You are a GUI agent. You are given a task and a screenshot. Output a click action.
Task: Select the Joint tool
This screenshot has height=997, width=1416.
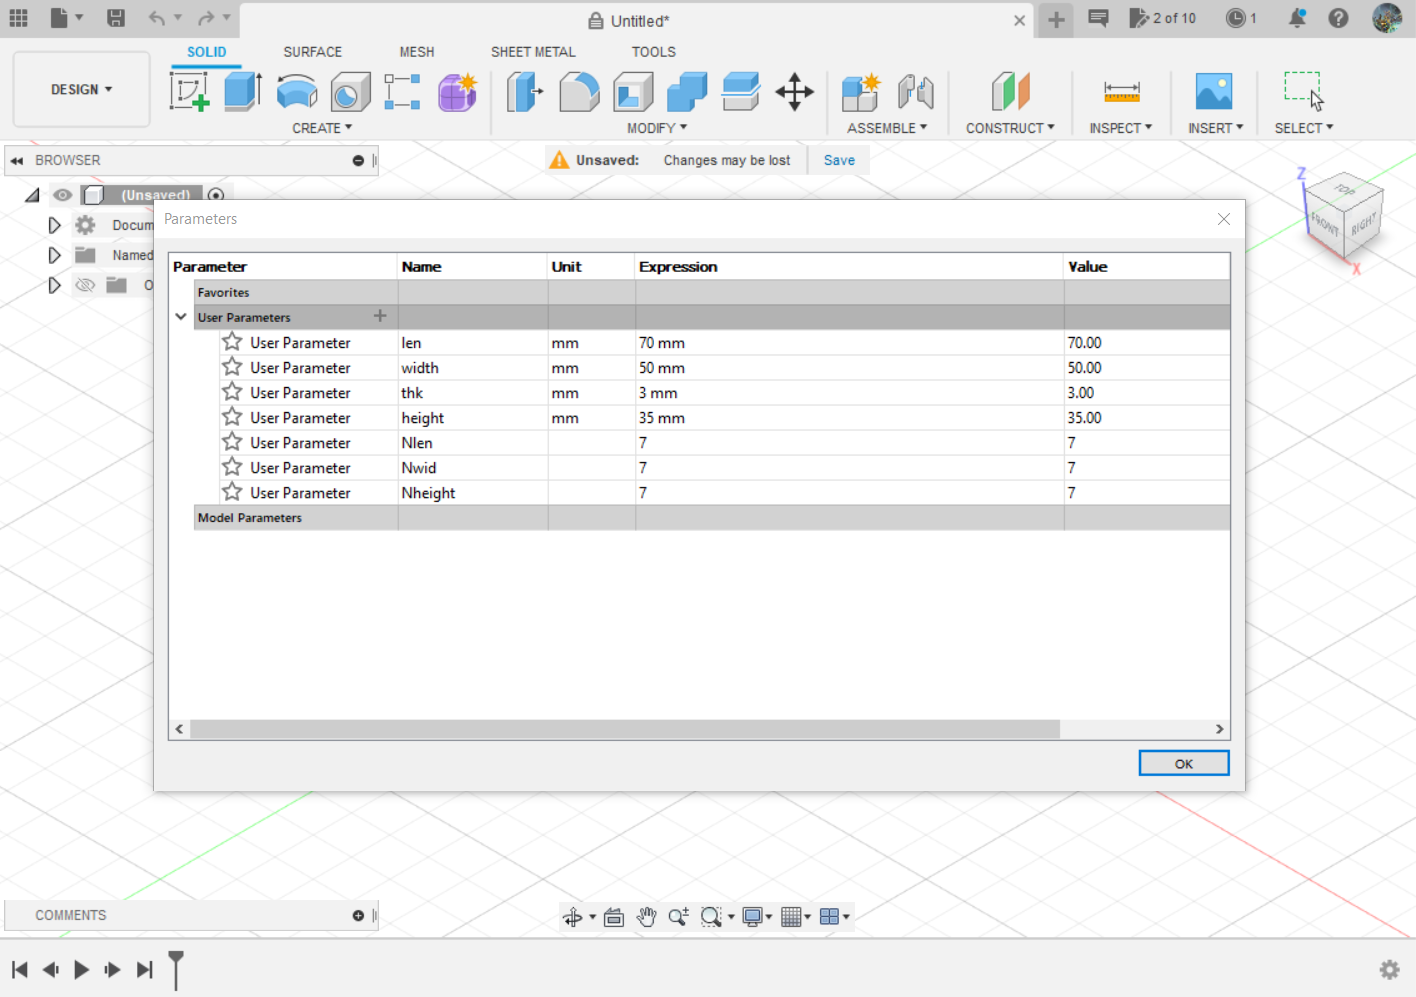pos(915,92)
